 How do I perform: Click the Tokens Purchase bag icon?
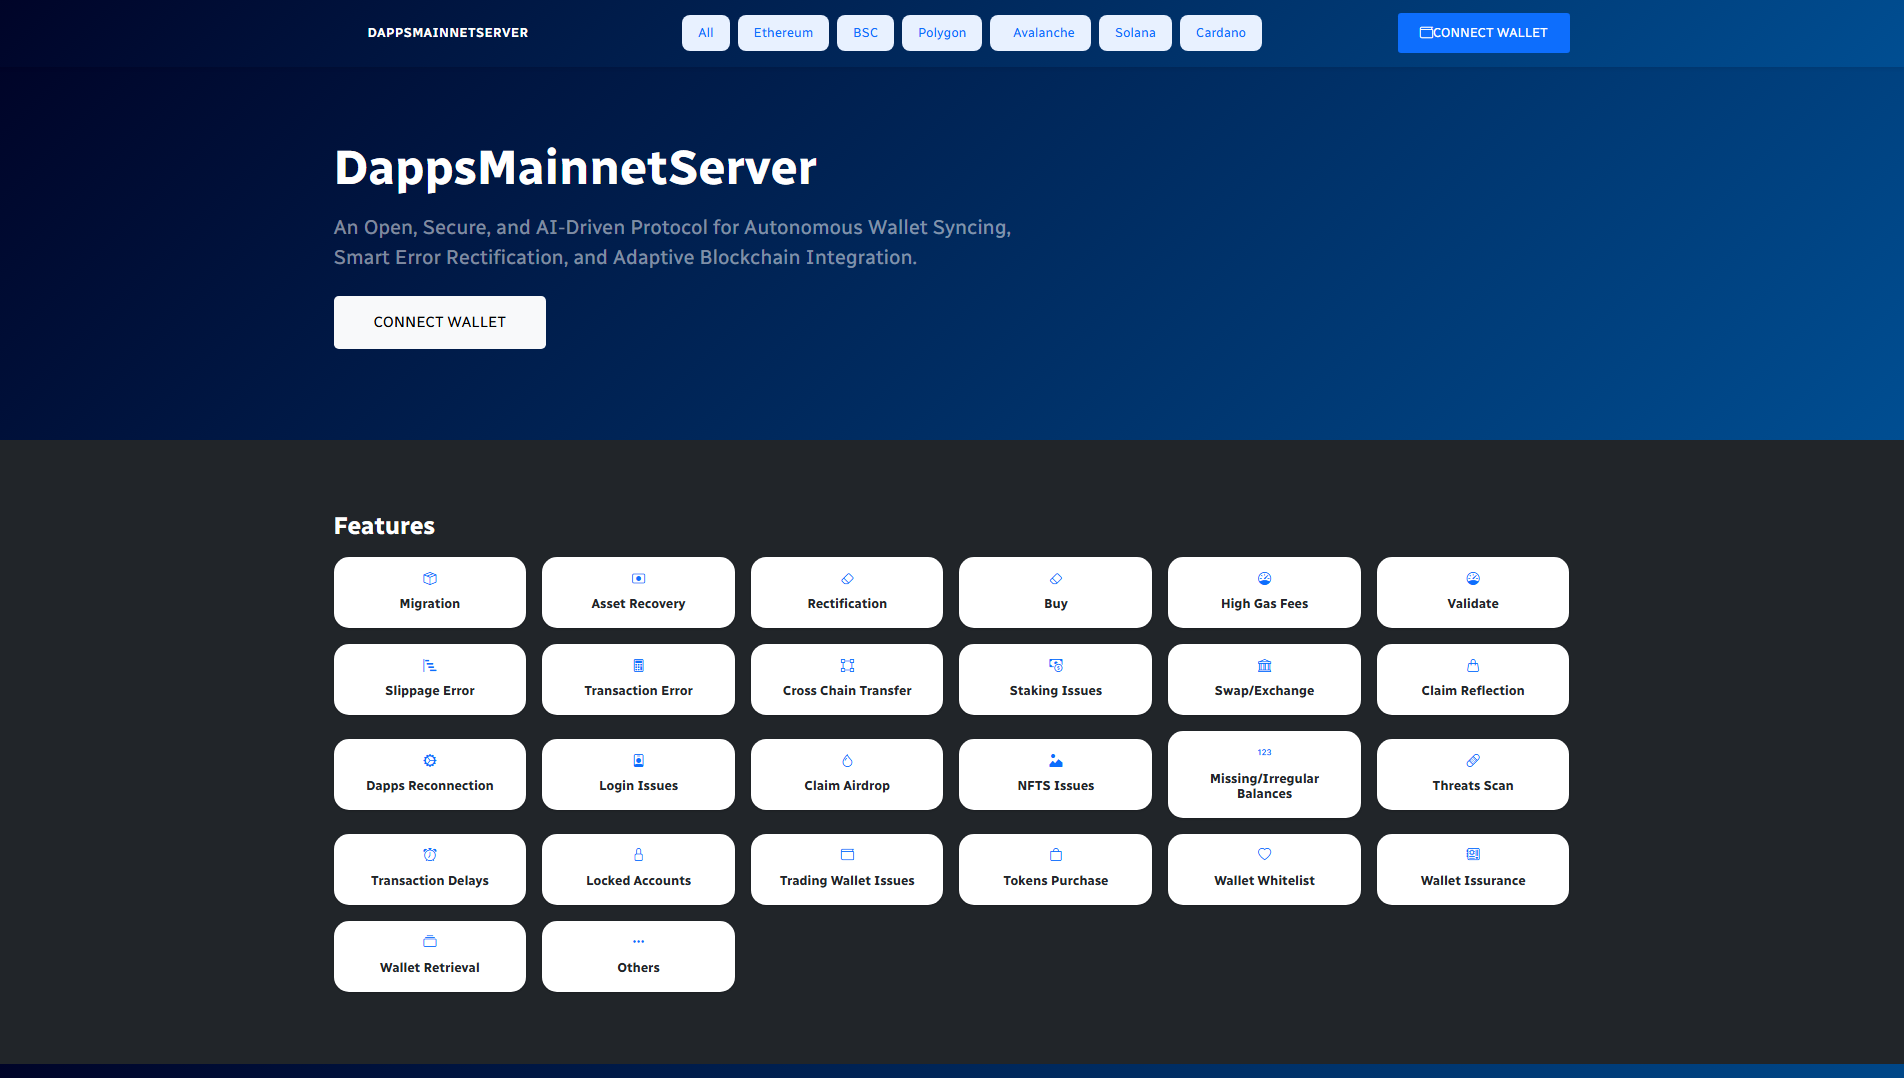1056,854
